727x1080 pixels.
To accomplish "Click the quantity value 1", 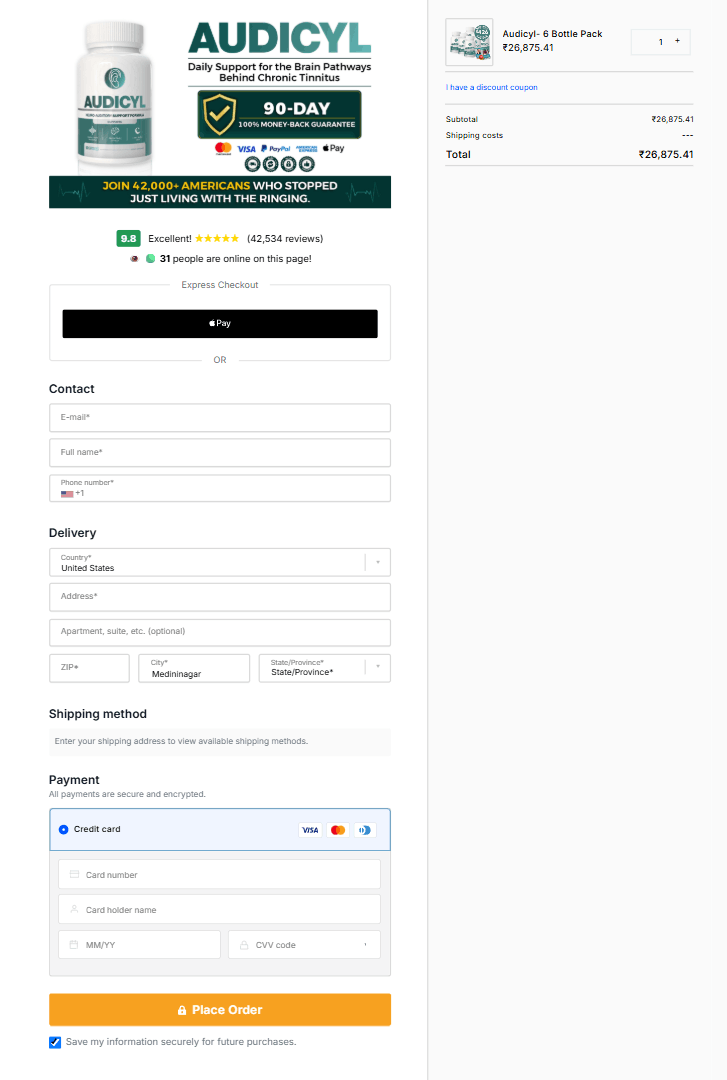I will tap(660, 42).
